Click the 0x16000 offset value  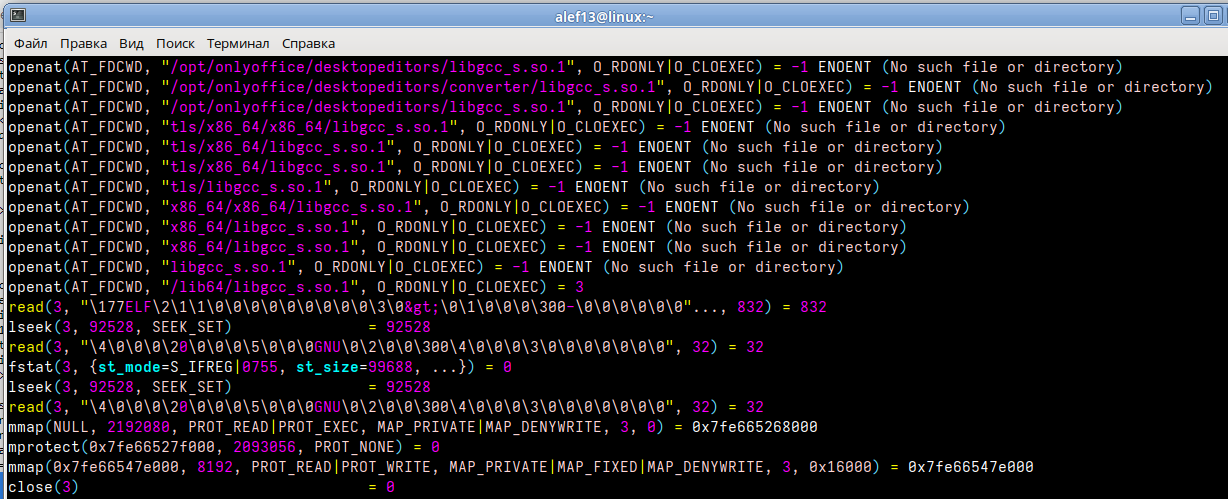(841, 467)
